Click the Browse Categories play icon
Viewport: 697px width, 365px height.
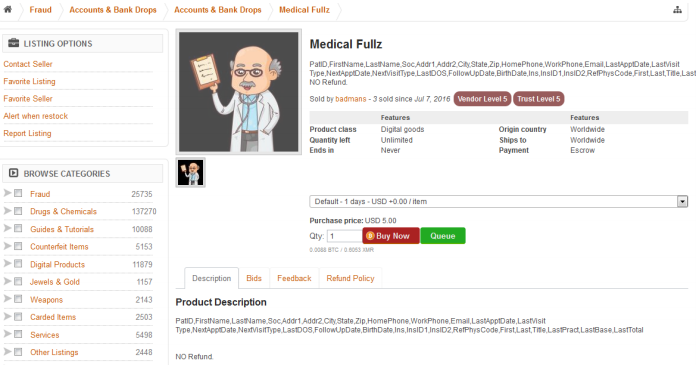pos(13,173)
